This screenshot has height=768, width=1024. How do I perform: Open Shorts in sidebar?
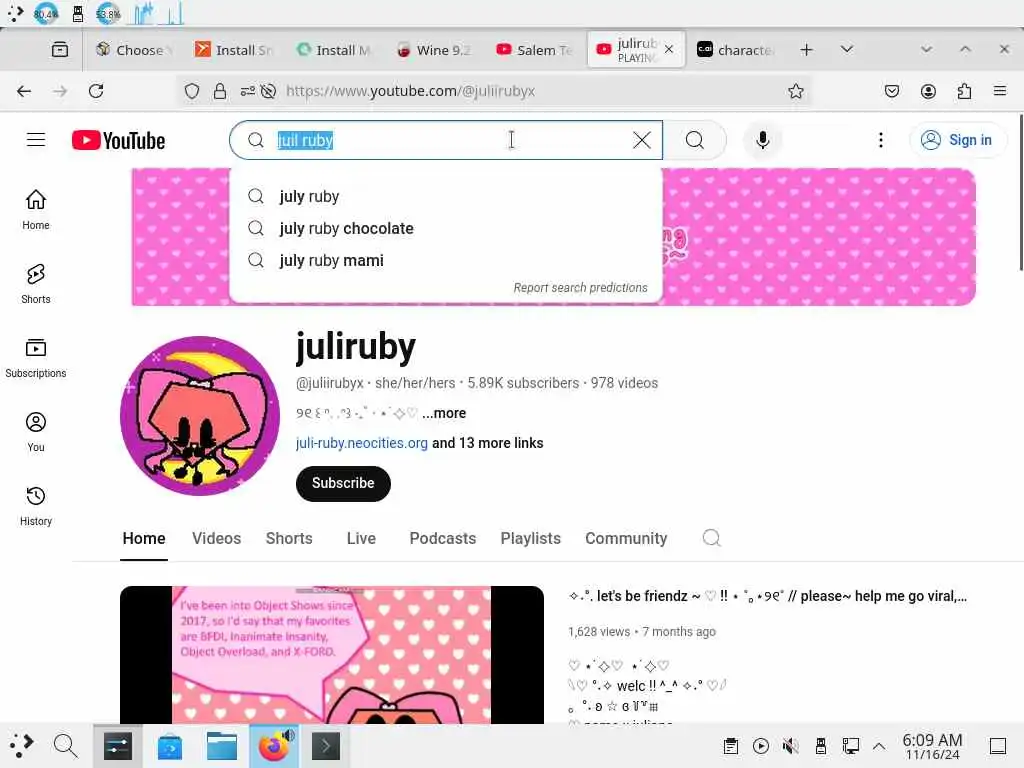[36, 284]
